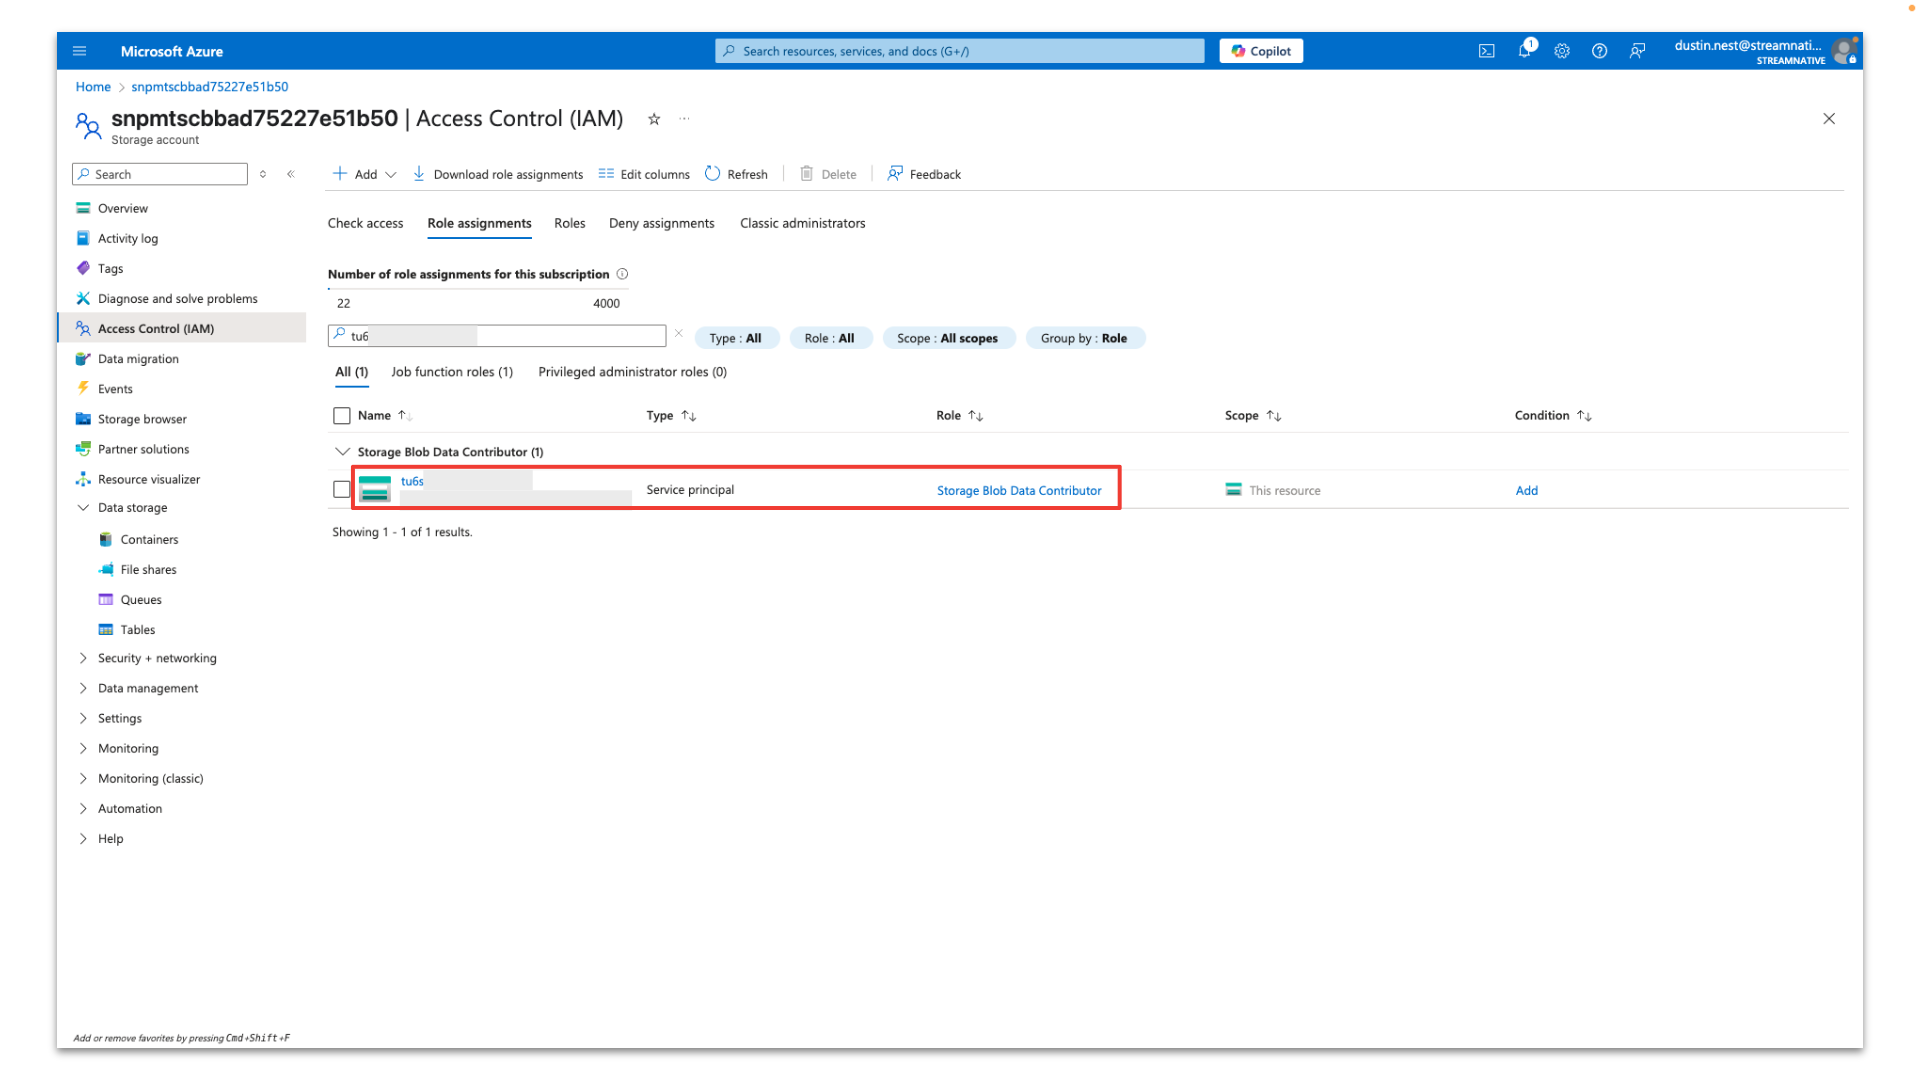Check the tu6s service principal row checkbox

[342, 490]
